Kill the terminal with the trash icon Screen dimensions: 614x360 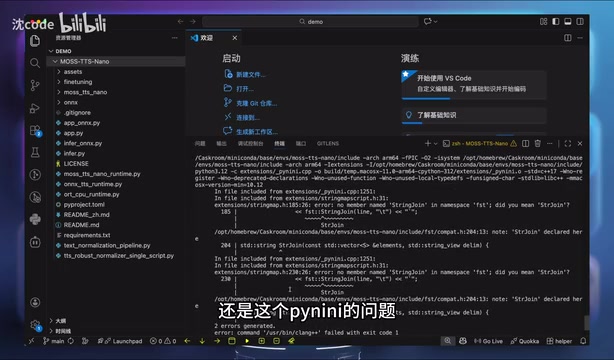[538, 143]
